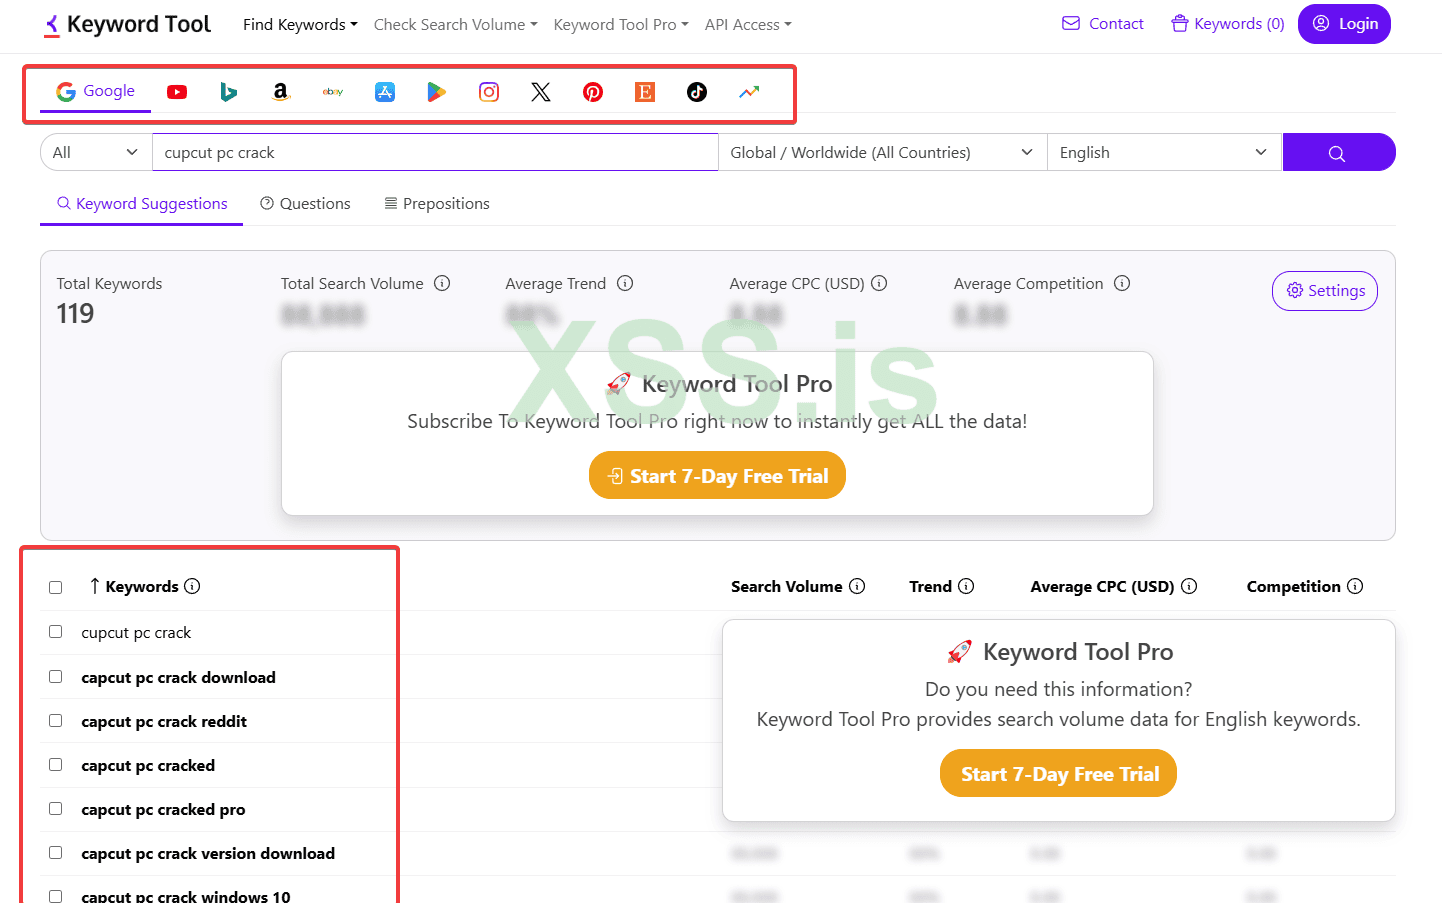Choose the Amazon keyword source
The height and width of the screenshot is (903, 1442).
pos(281,92)
